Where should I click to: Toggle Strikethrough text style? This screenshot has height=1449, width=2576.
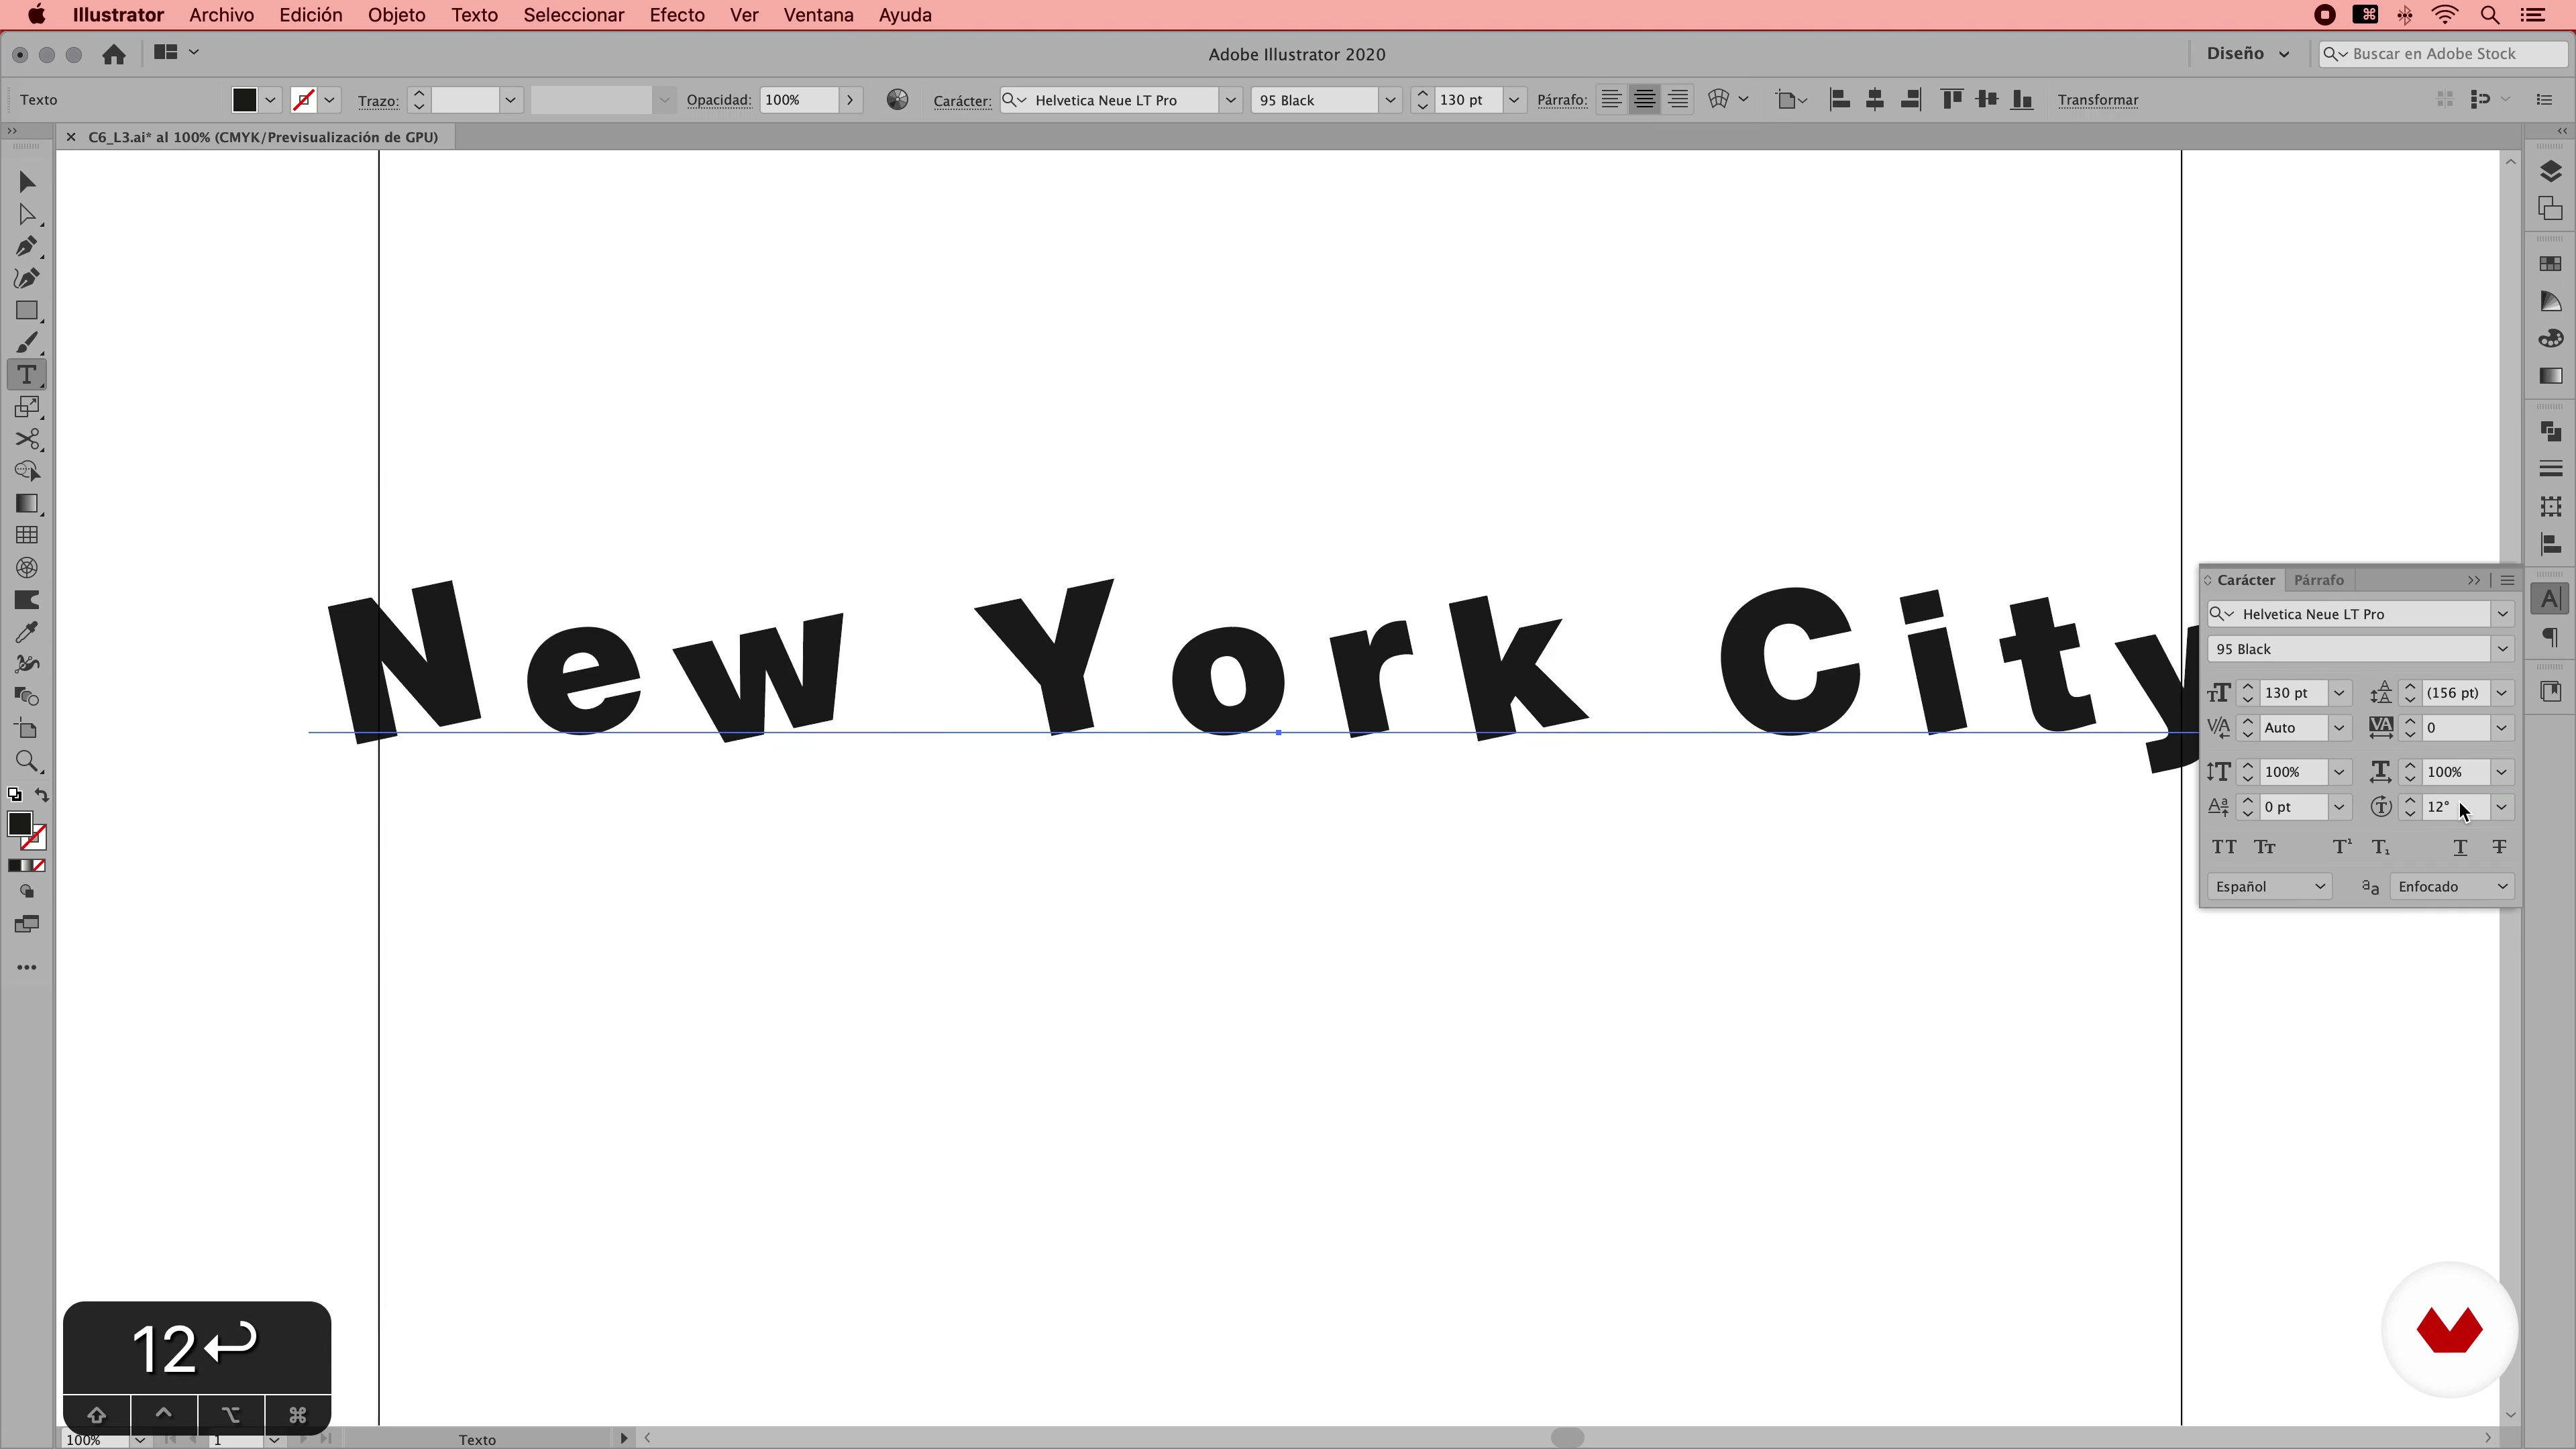(2499, 847)
